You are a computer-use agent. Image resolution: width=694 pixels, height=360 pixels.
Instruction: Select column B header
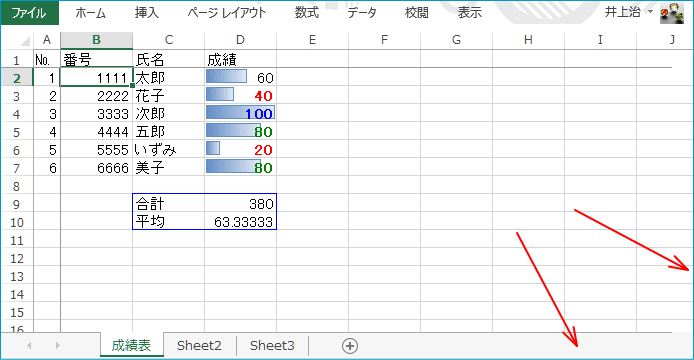[96, 40]
